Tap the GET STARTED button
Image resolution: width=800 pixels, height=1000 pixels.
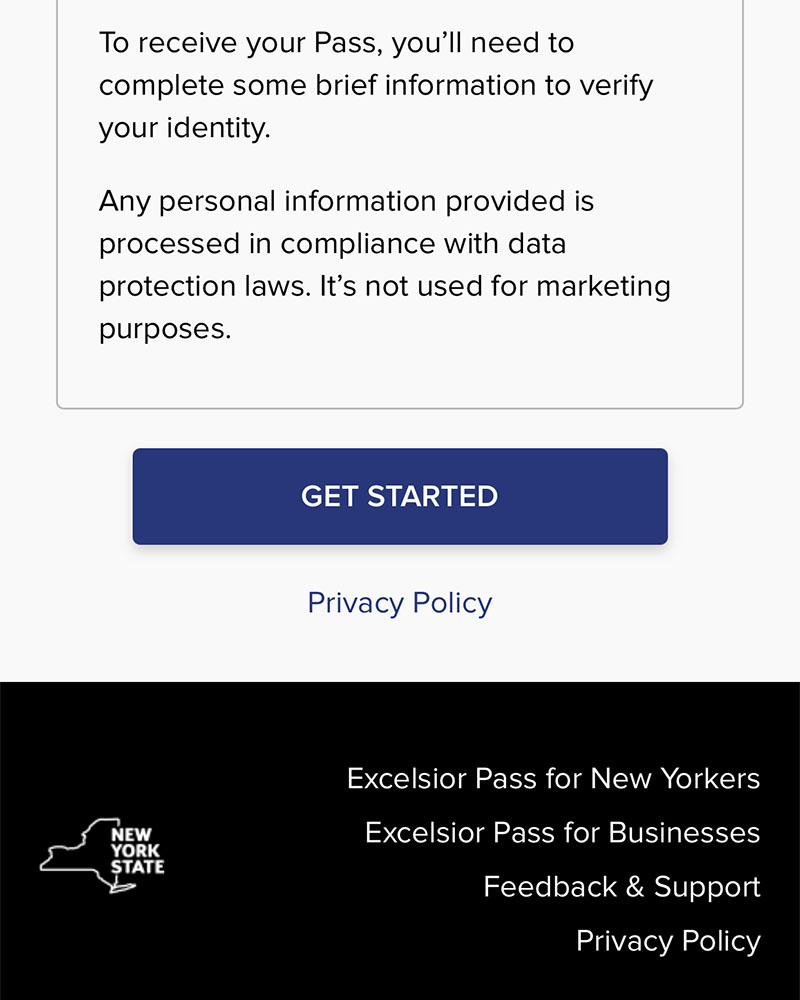coord(400,496)
